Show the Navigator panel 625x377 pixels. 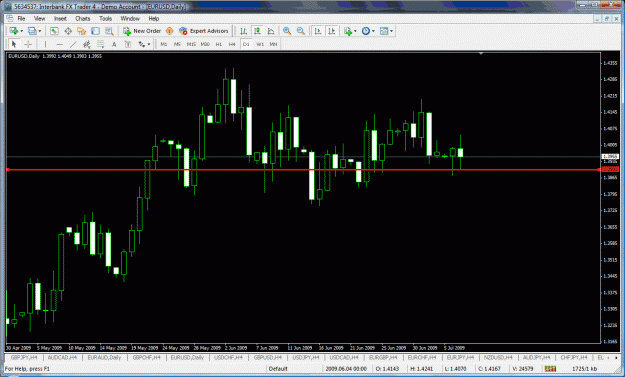coord(82,31)
